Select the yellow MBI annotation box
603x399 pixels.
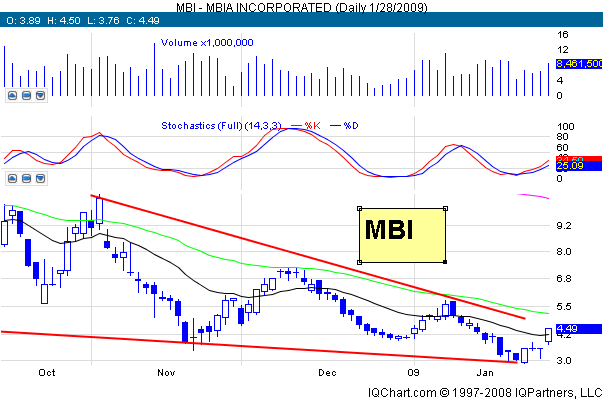[402, 235]
